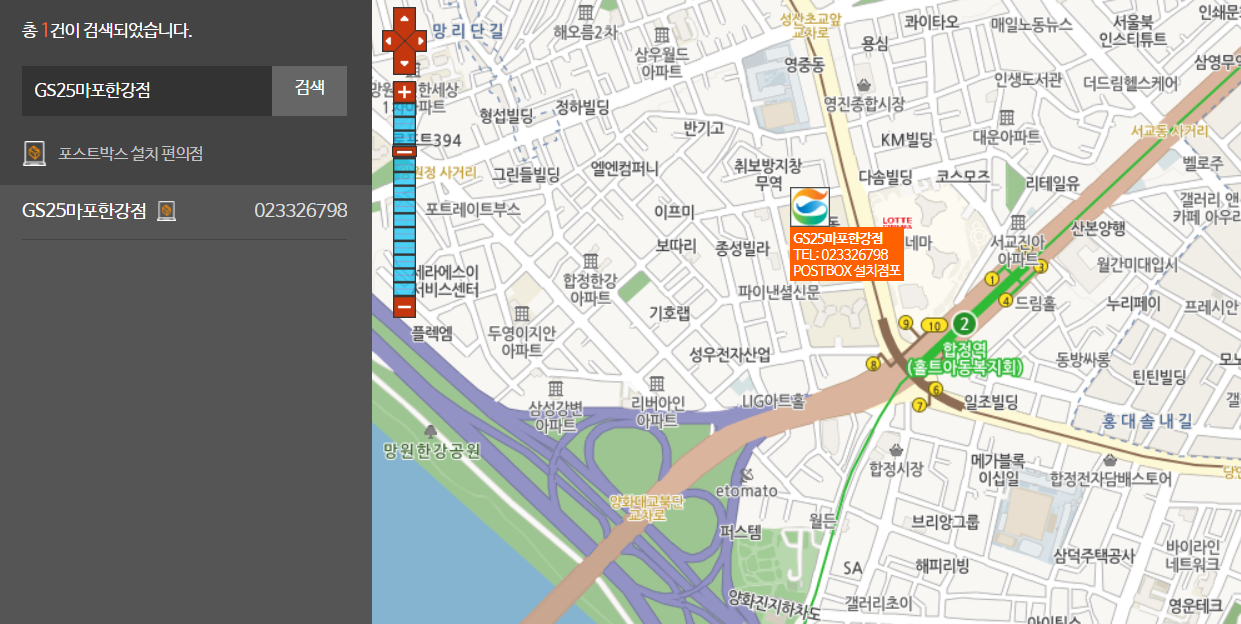Click the orange GS25마포한강점 info label

[847, 254]
